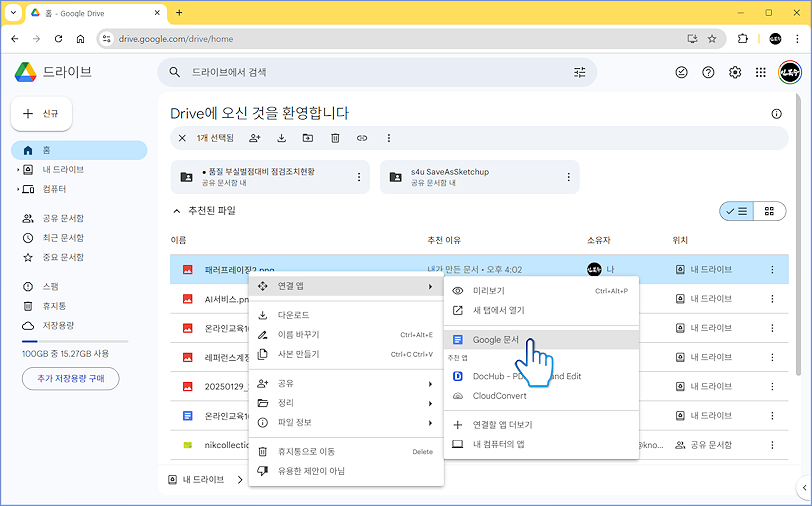Click 휴지통으로 이동 menu entry
The height and width of the screenshot is (506, 812).
coord(346,452)
